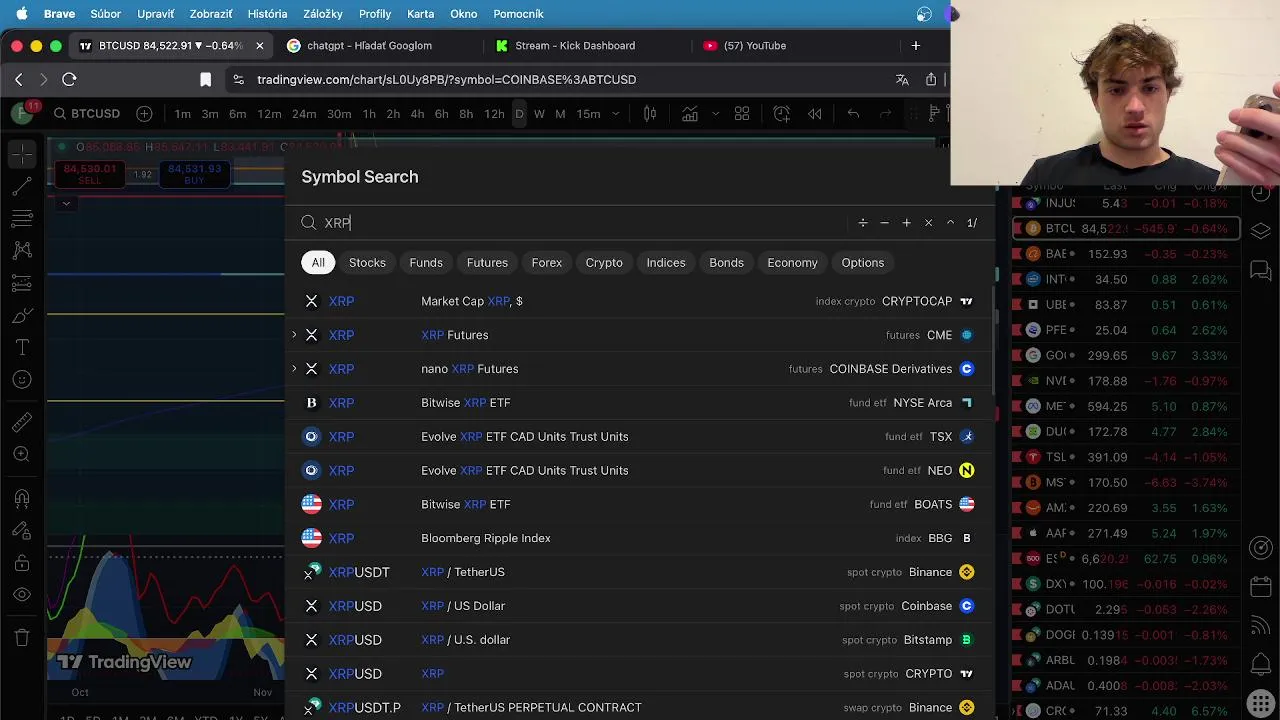Screen dimensions: 1280x720
Task: Select the All filter chip
Action: pos(318,263)
